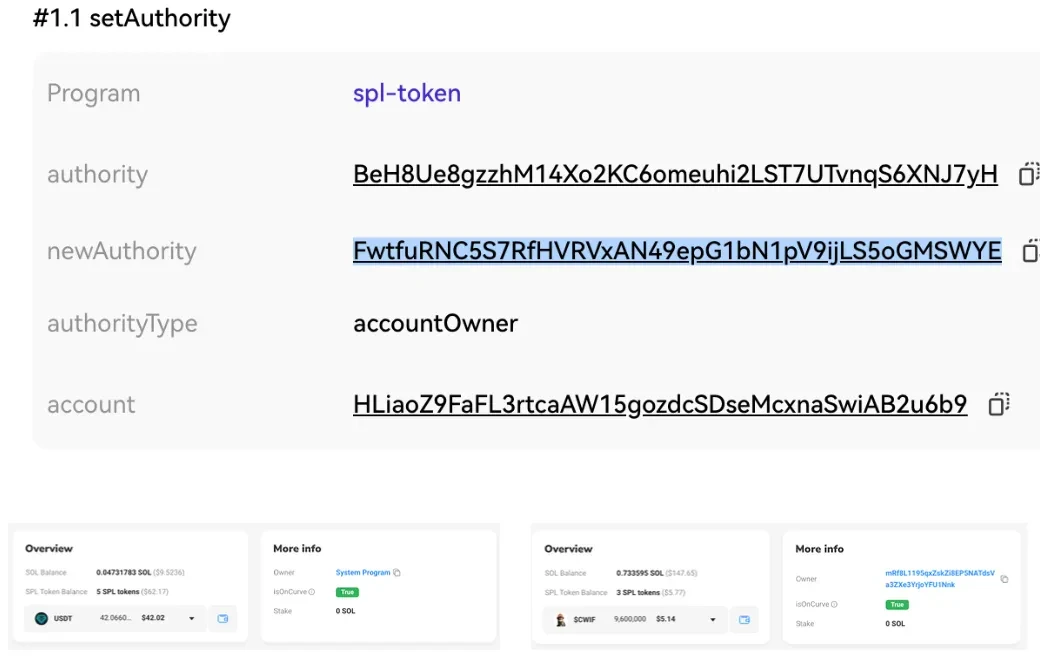
Task: Copy the System Program owner
Action: tap(397, 573)
